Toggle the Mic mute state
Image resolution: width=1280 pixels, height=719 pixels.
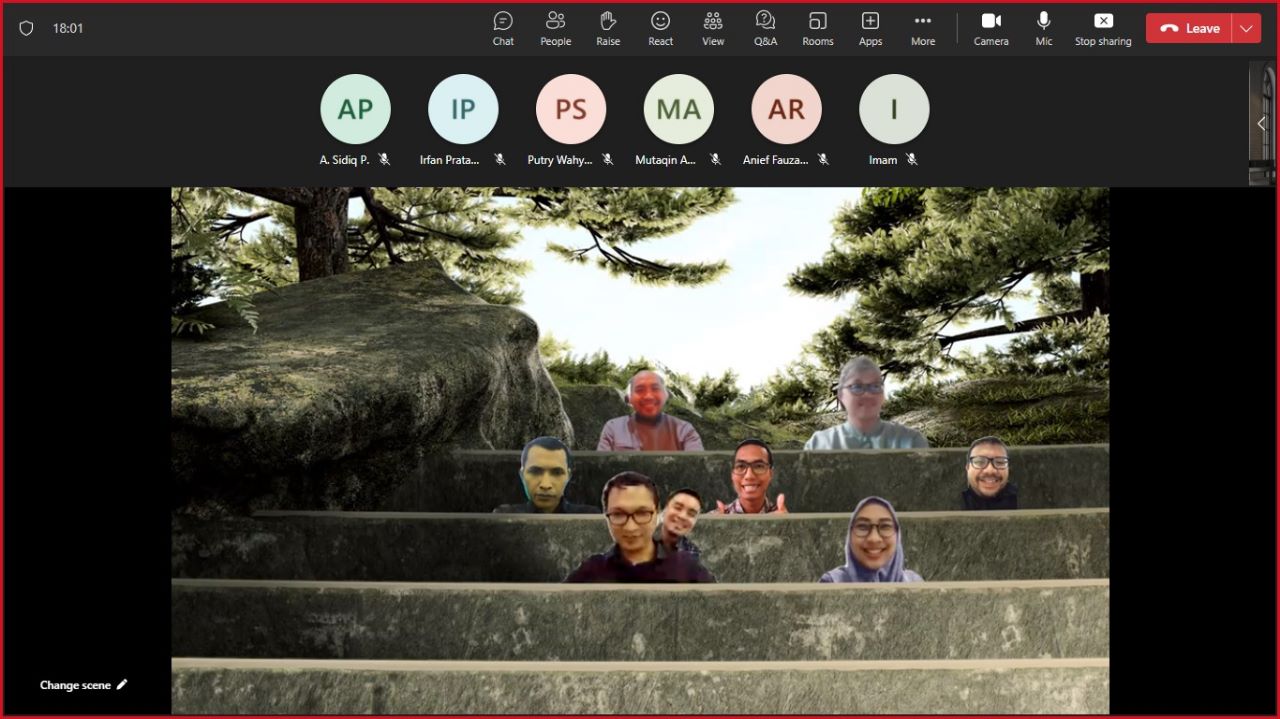[x=1044, y=28]
